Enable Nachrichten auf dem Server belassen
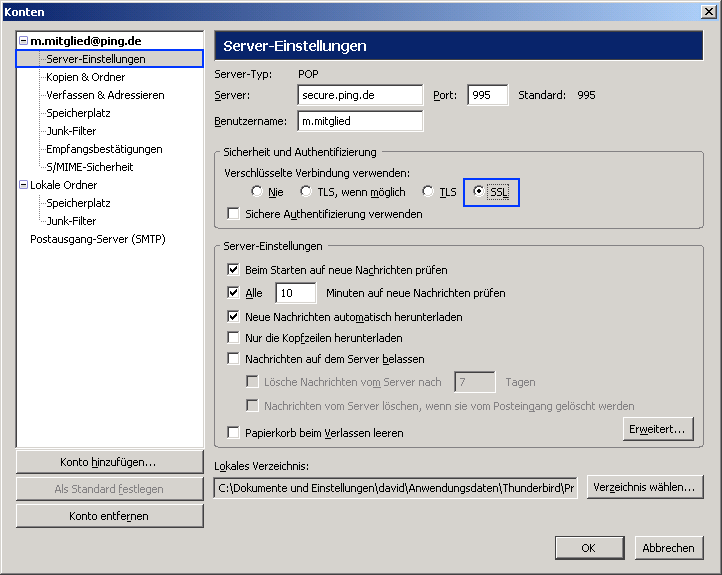The height and width of the screenshot is (575, 722). coord(234,359)
